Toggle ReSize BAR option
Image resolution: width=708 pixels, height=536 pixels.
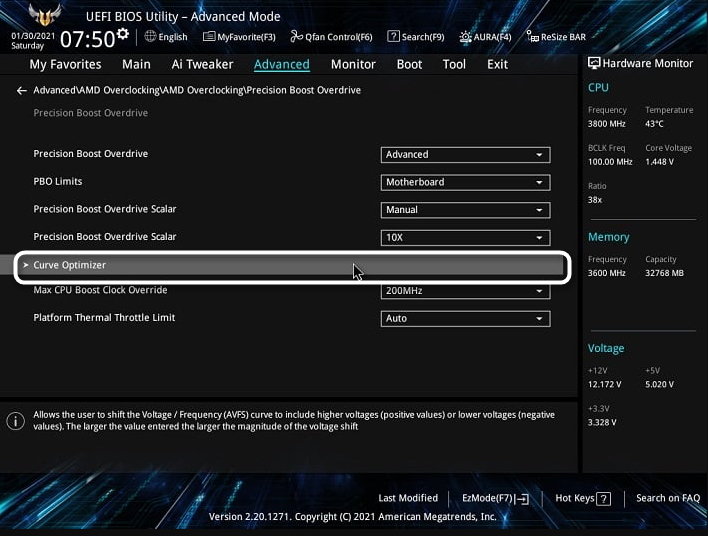[x=556, y=37]
